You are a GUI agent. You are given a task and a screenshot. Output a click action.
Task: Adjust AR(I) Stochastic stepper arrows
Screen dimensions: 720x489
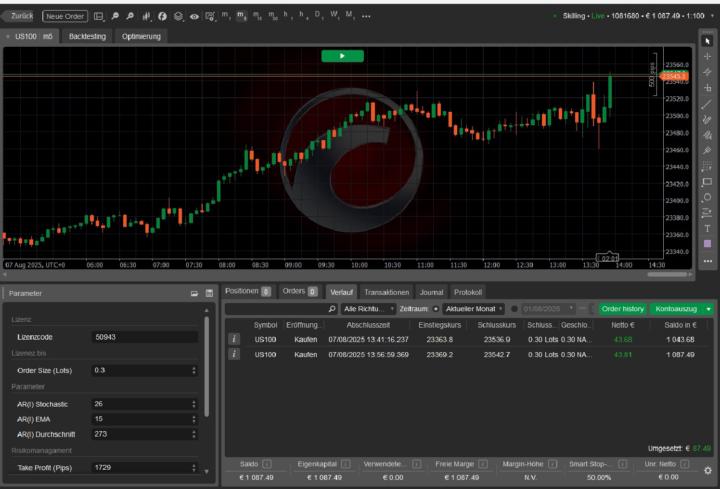[194, 404]
